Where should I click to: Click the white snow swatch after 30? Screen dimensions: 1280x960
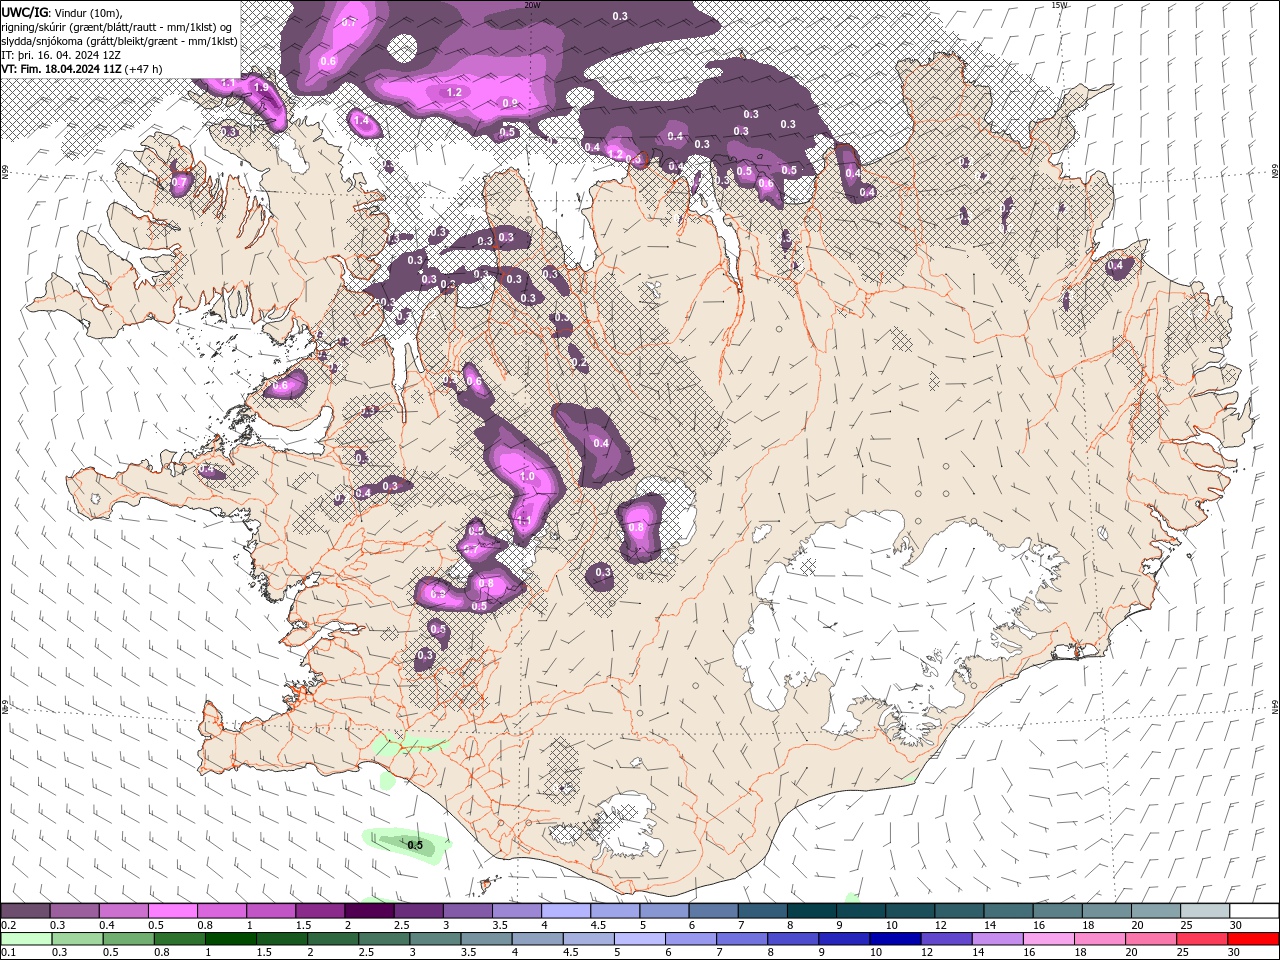click(1254, 910)
